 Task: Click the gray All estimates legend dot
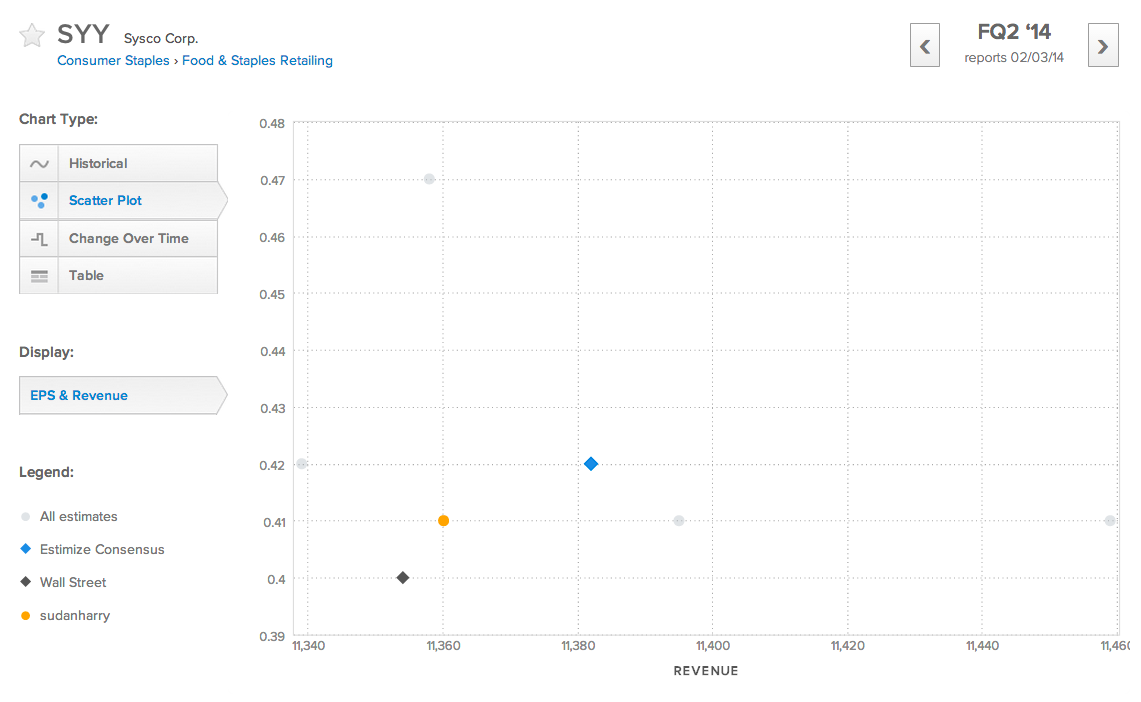(x=25, y=516)
